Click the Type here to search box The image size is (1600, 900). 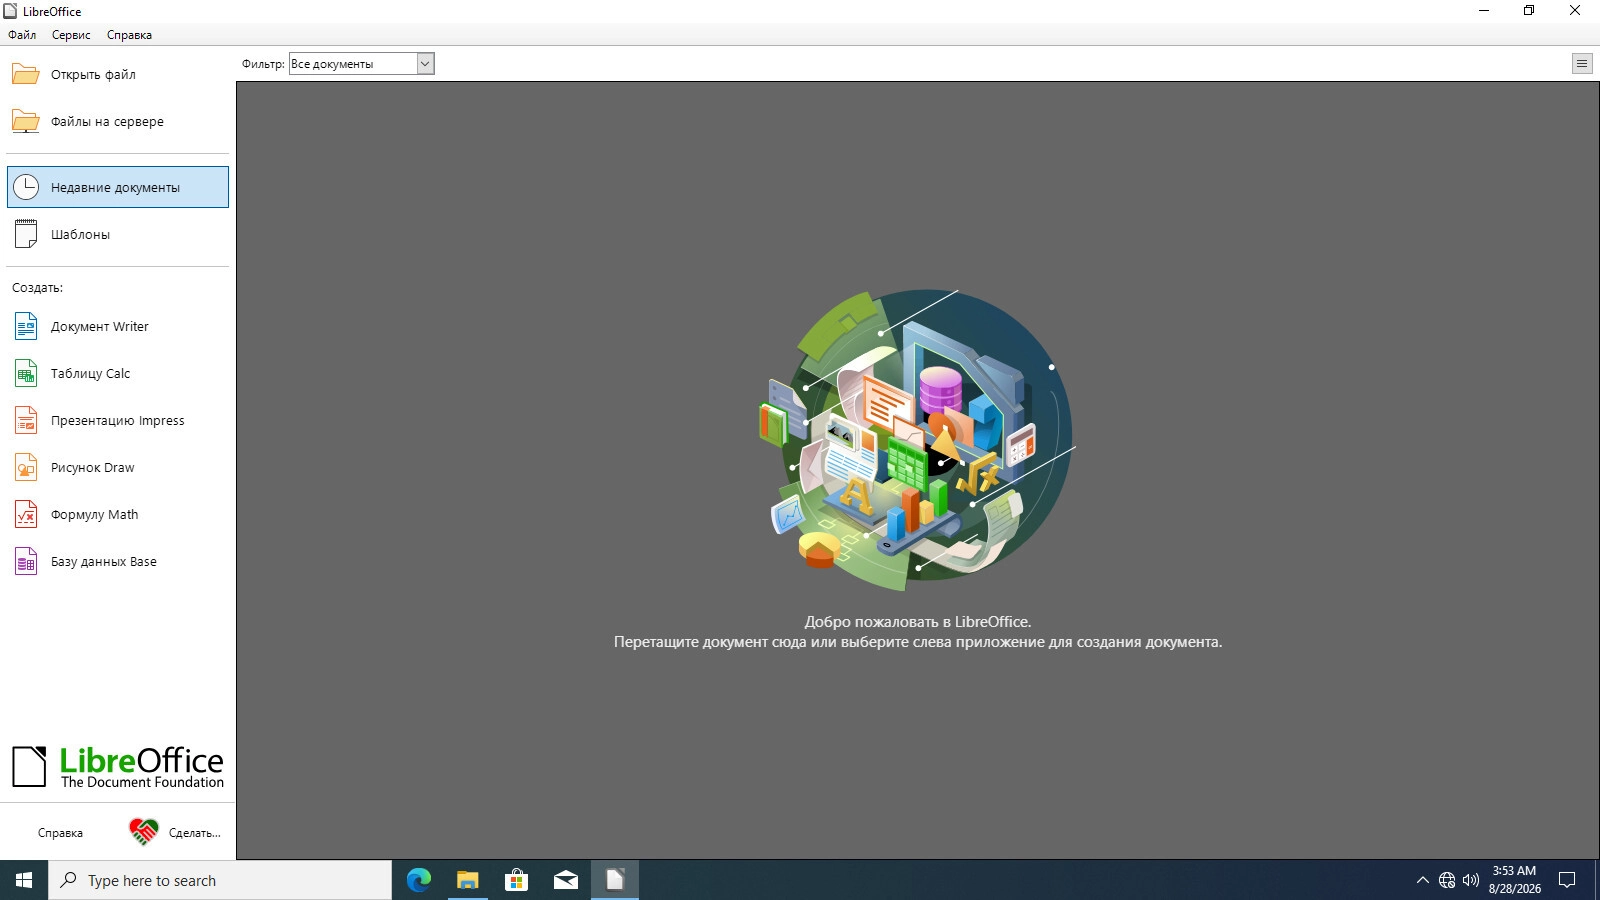coord(220,880)
